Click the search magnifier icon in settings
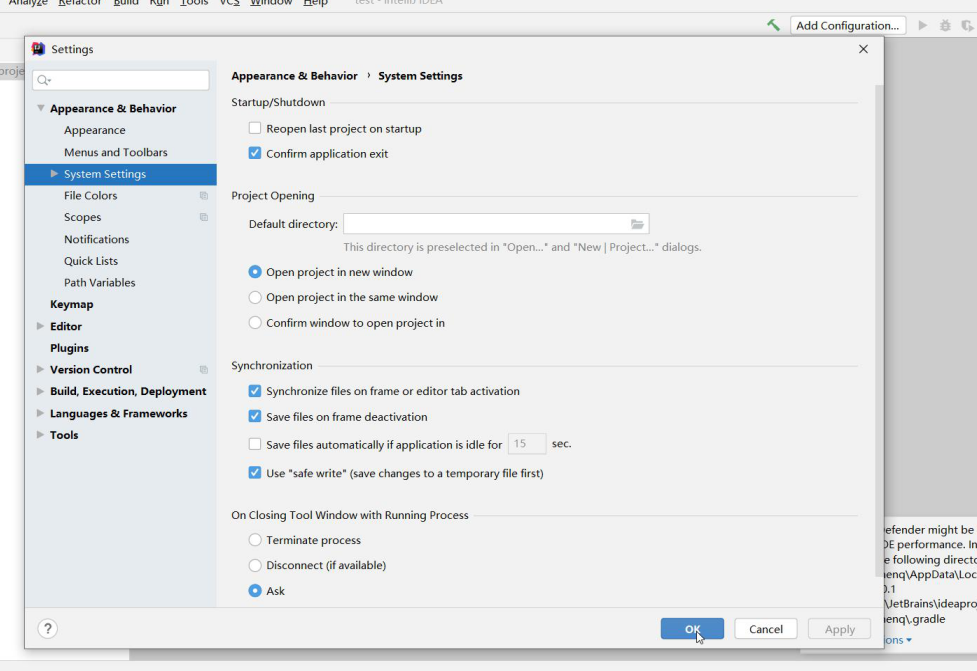 (42, 80)
